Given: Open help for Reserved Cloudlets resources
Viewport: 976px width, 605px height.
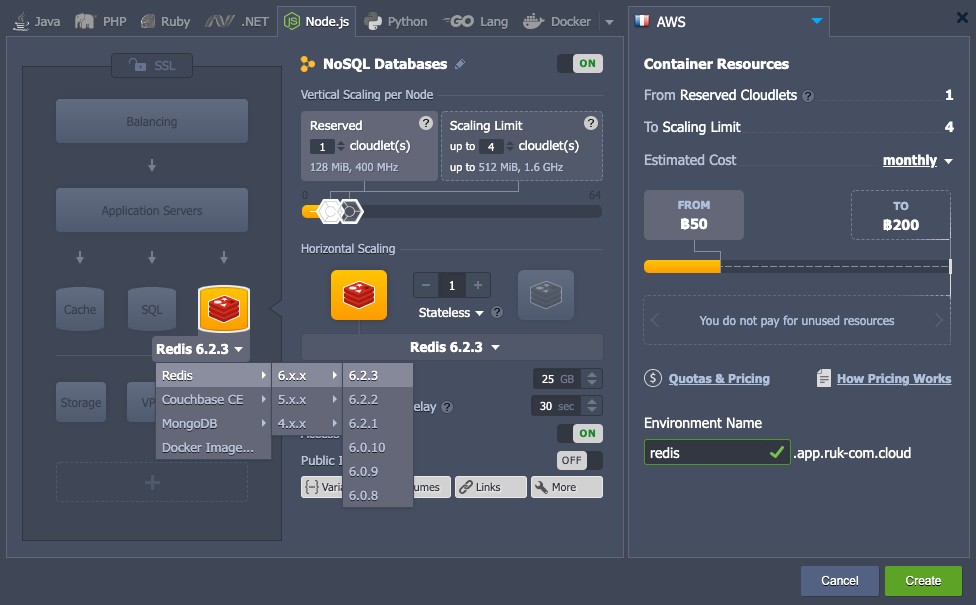Looking at the screenshot, I should [808, 96].
